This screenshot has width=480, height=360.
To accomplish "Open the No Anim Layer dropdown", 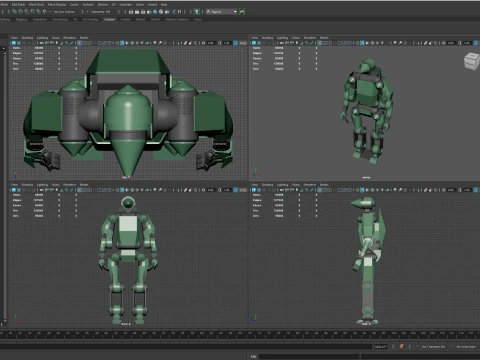I will tap(465, 347).
